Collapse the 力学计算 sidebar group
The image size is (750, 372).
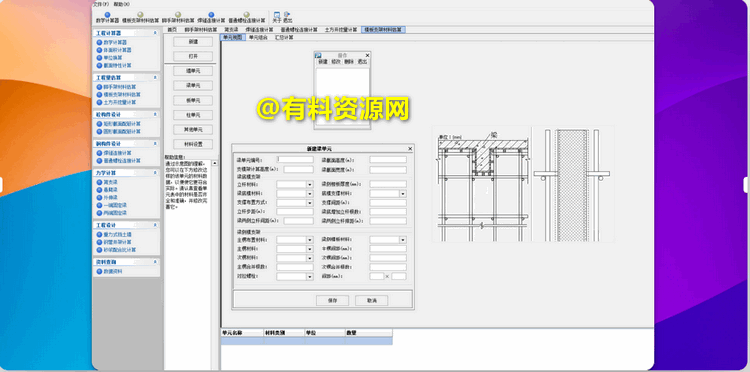coord(155,173)
